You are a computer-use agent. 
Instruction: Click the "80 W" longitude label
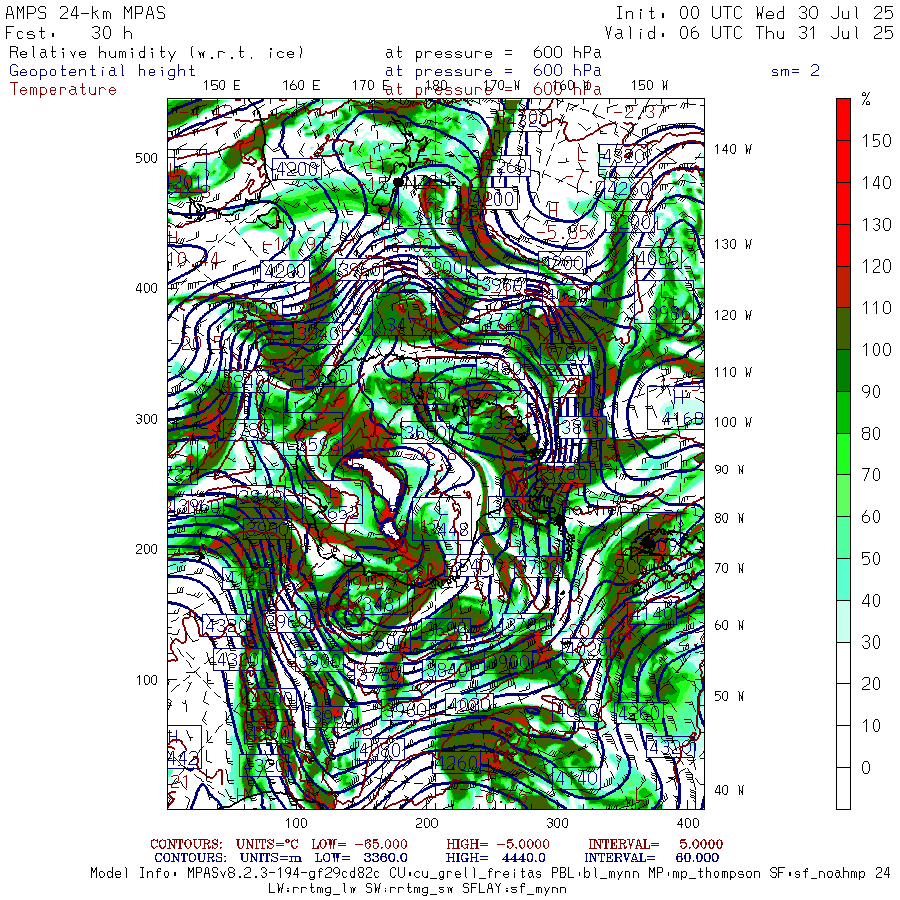[x=729, y=518]
